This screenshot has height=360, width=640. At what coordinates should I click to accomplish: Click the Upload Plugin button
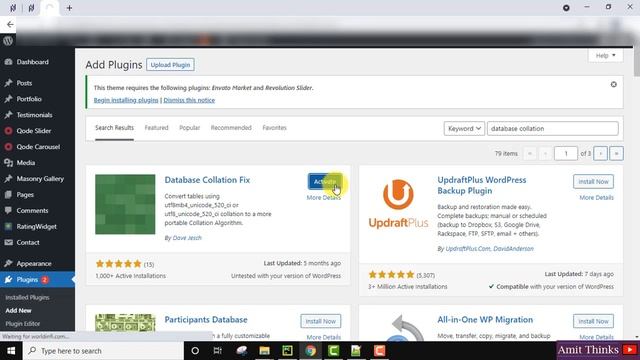pyautogui.click(x=170, y=65)
